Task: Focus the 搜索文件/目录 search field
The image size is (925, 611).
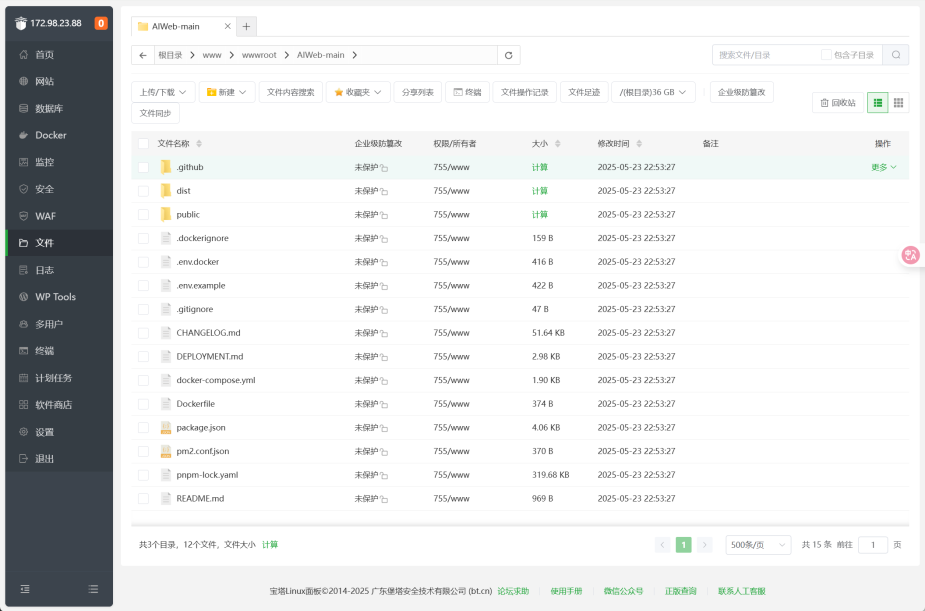Action: click(x=766, y=55)
